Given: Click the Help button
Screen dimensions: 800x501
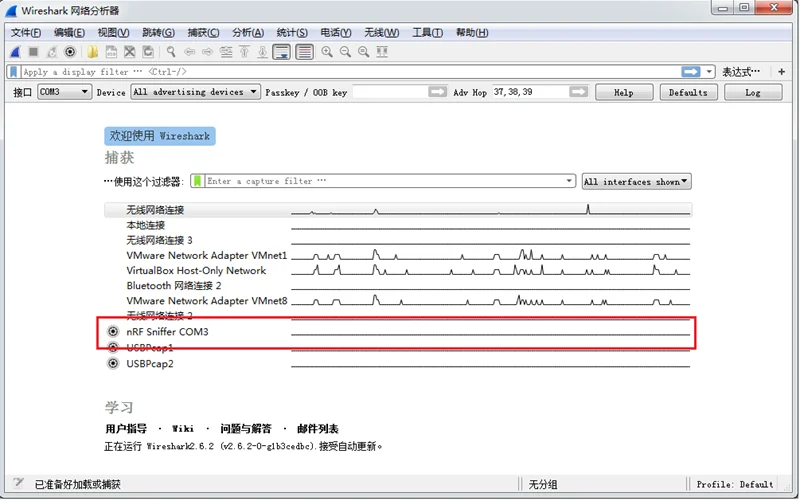Looking at the screenshot, I should pos(624,92).
